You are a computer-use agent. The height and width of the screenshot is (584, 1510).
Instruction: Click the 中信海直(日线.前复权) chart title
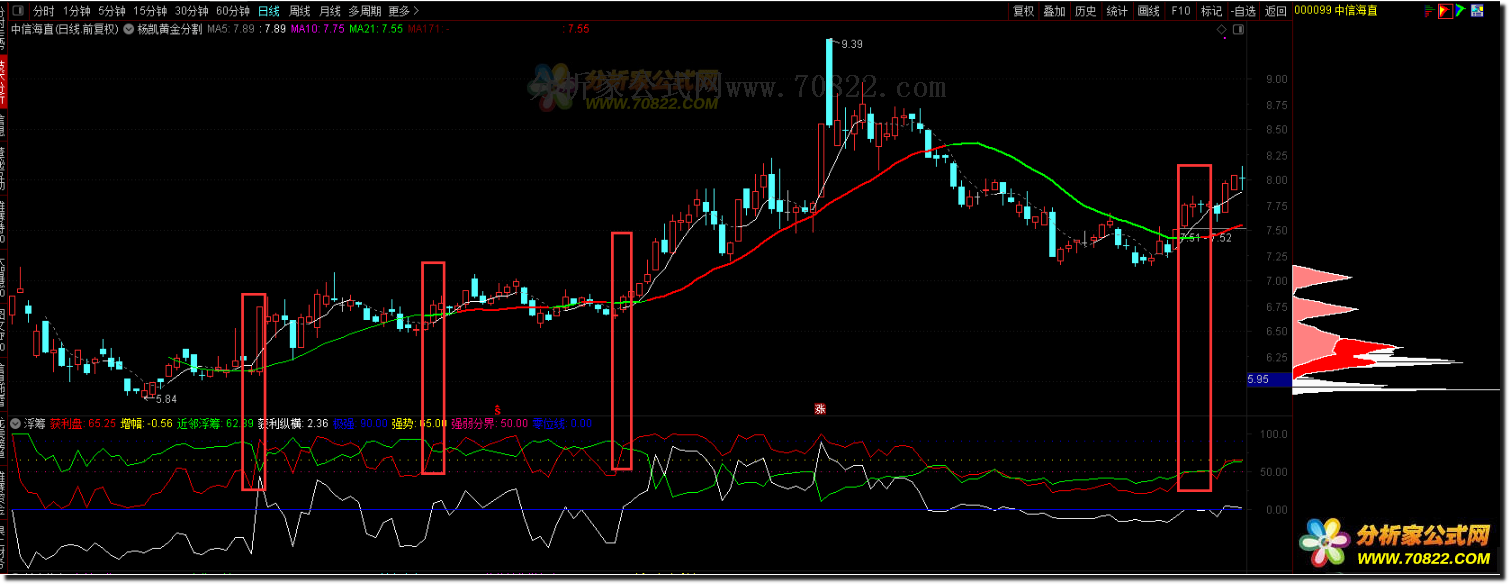point(66,30)
